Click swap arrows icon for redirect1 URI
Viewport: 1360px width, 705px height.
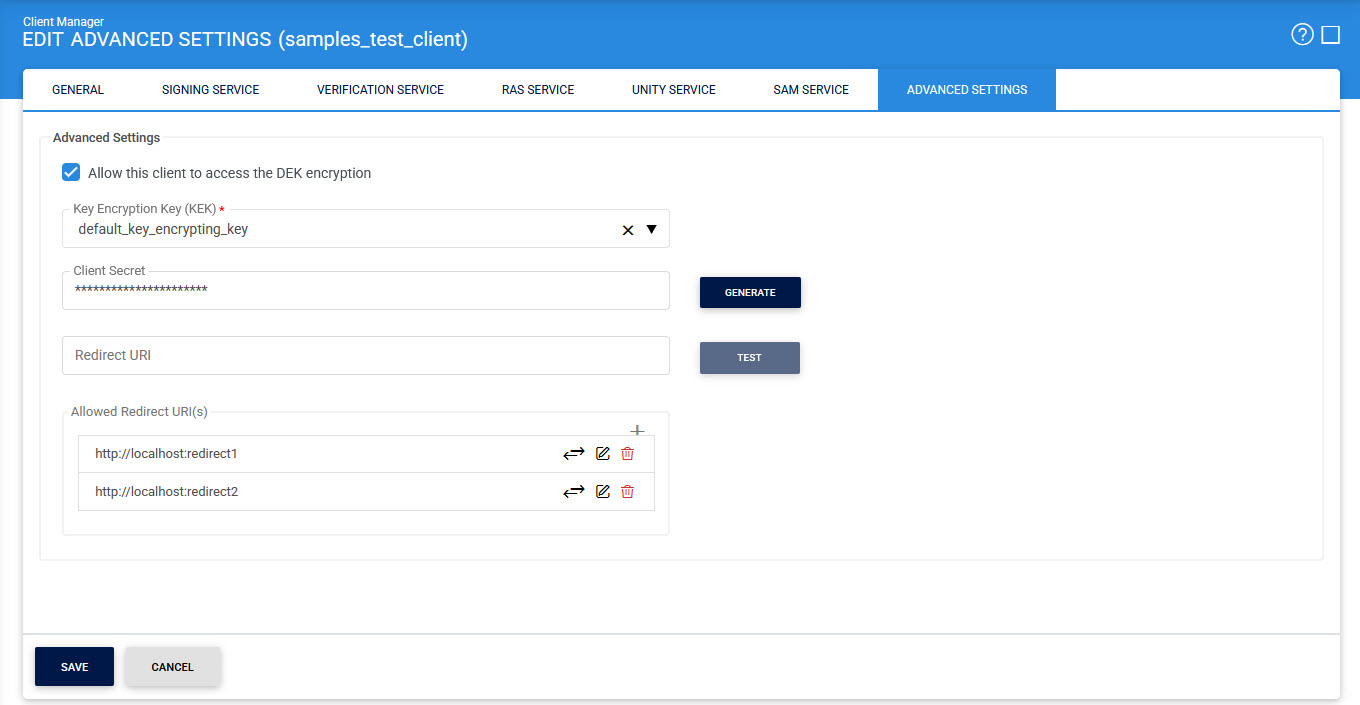(x=573, y=453)
